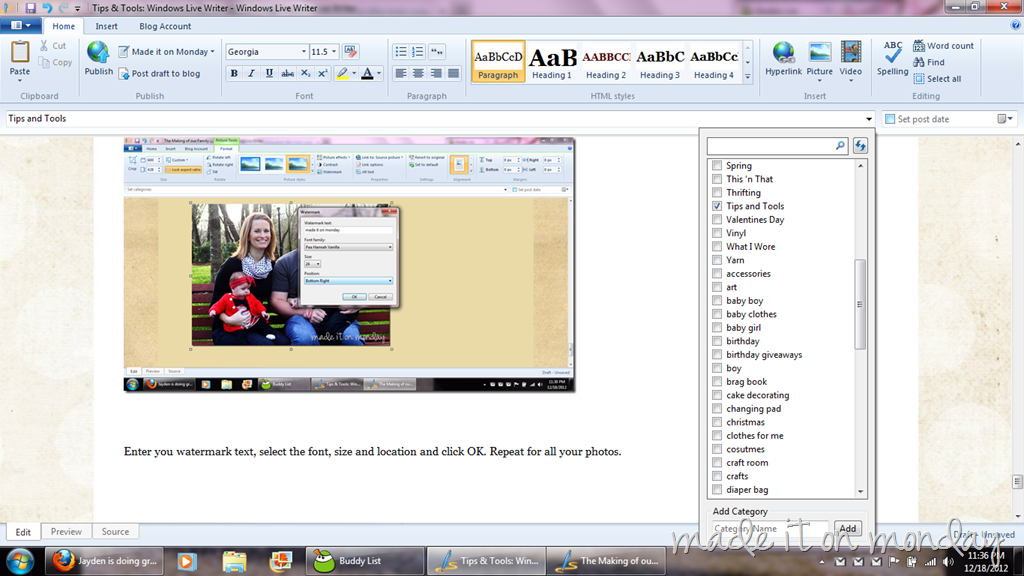Image resolution: width=1024 pixels, height=576 pixels.
Task: Apply Bold formatting
Action: point(234,73)
